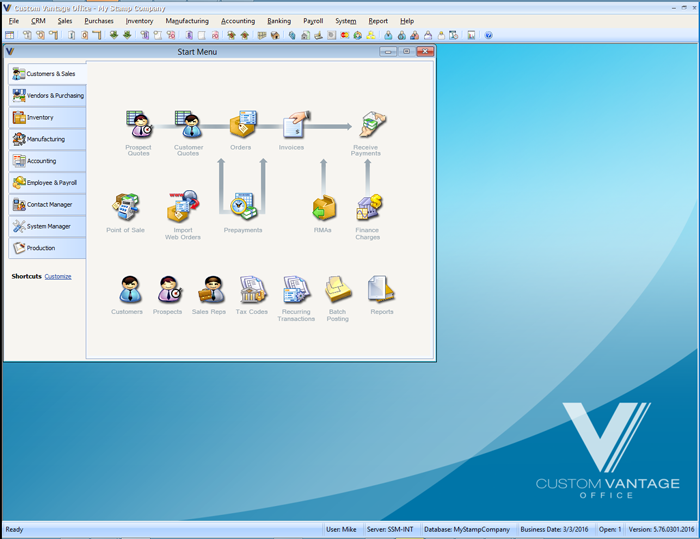Open Recurring Transactions icon
Viewport: 700px width, 539px height.
pyautogui.click(x=296, y=289)
